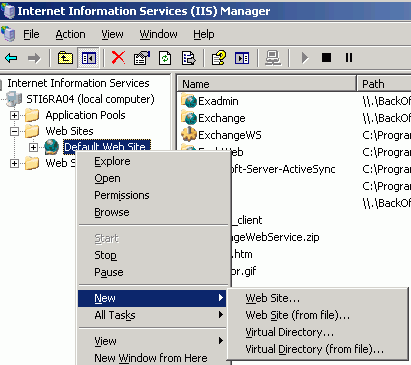This screenshot has width=411, height=365.
Task: Click the Stop item square icon
Action: point(326,58)
